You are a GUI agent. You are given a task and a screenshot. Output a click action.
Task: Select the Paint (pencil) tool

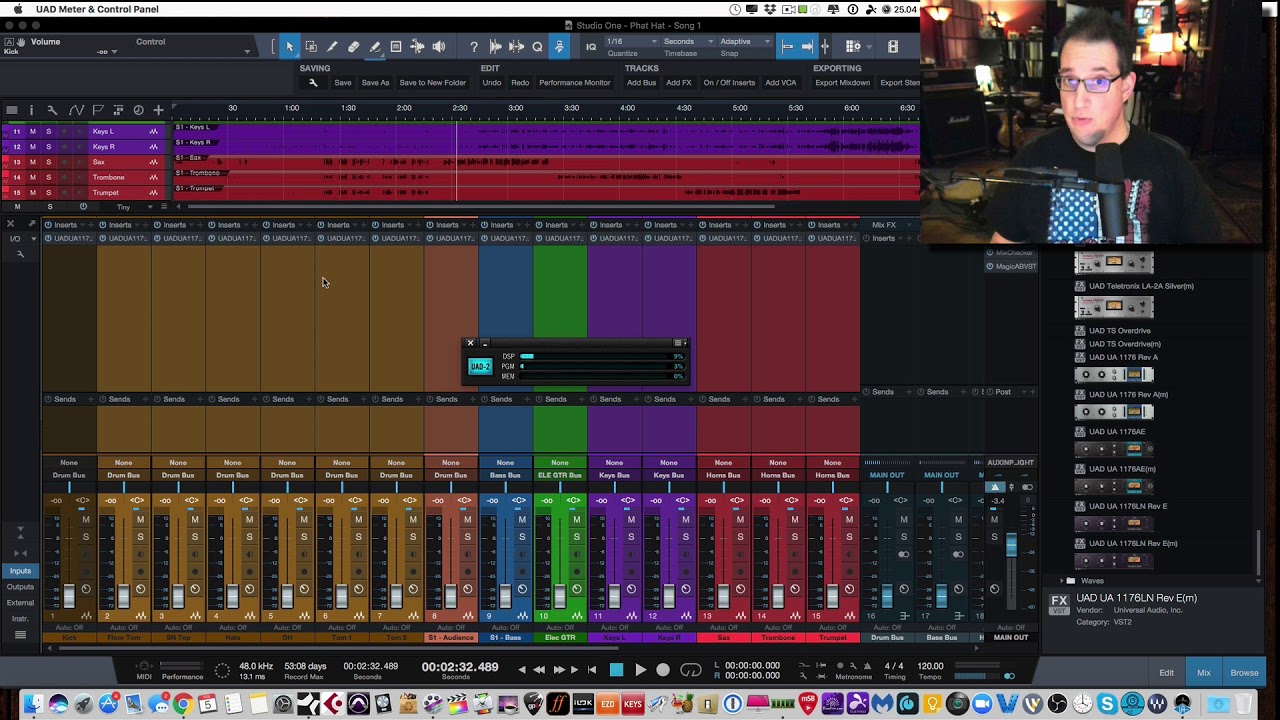pos(375,46)
